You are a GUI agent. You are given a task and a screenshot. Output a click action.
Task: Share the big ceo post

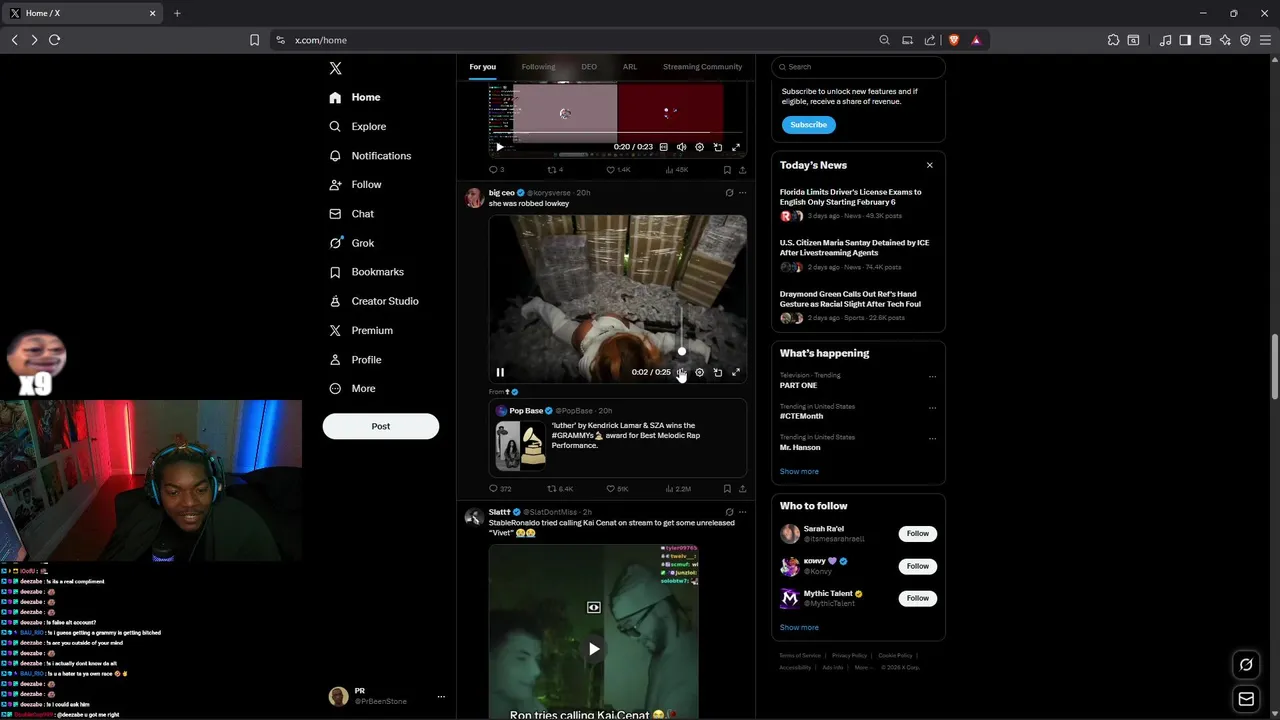[742, 489]
